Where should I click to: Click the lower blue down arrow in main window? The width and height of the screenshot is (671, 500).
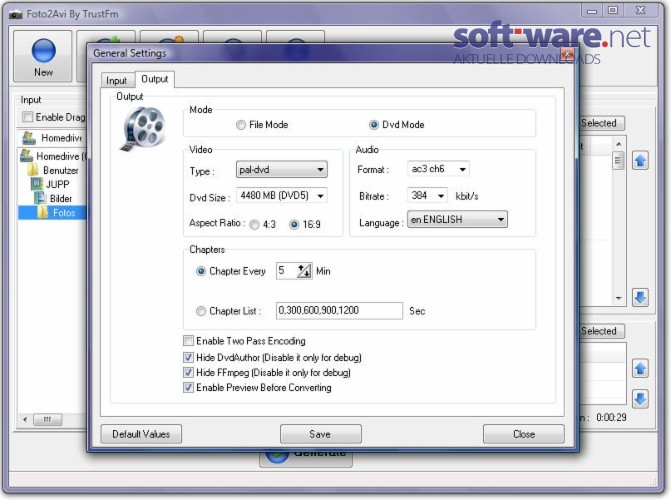pyautogui.click(x=640, y=399)
